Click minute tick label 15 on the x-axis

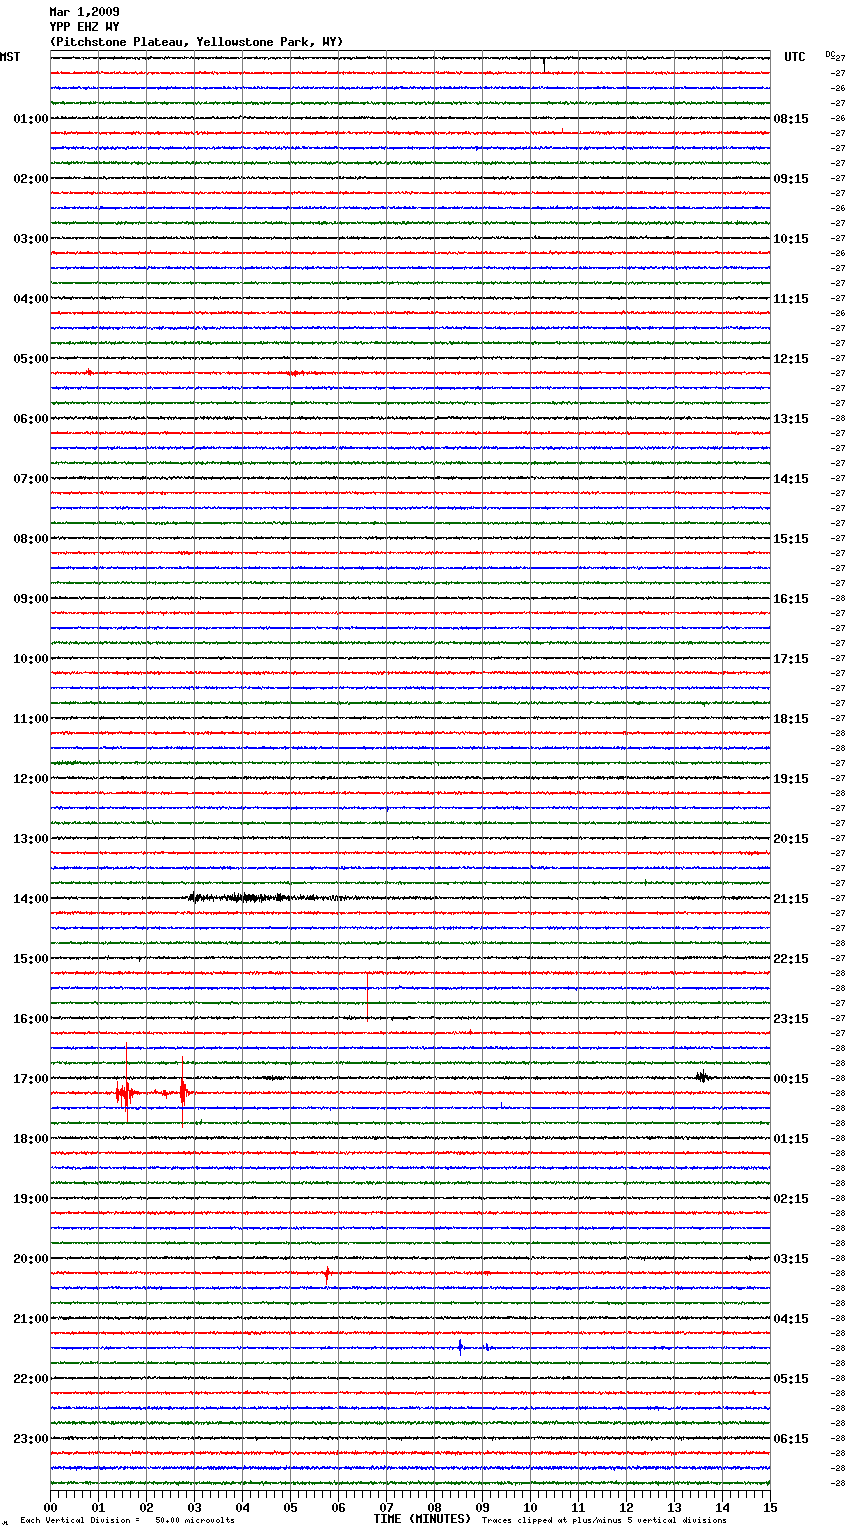click(770, 1507)
